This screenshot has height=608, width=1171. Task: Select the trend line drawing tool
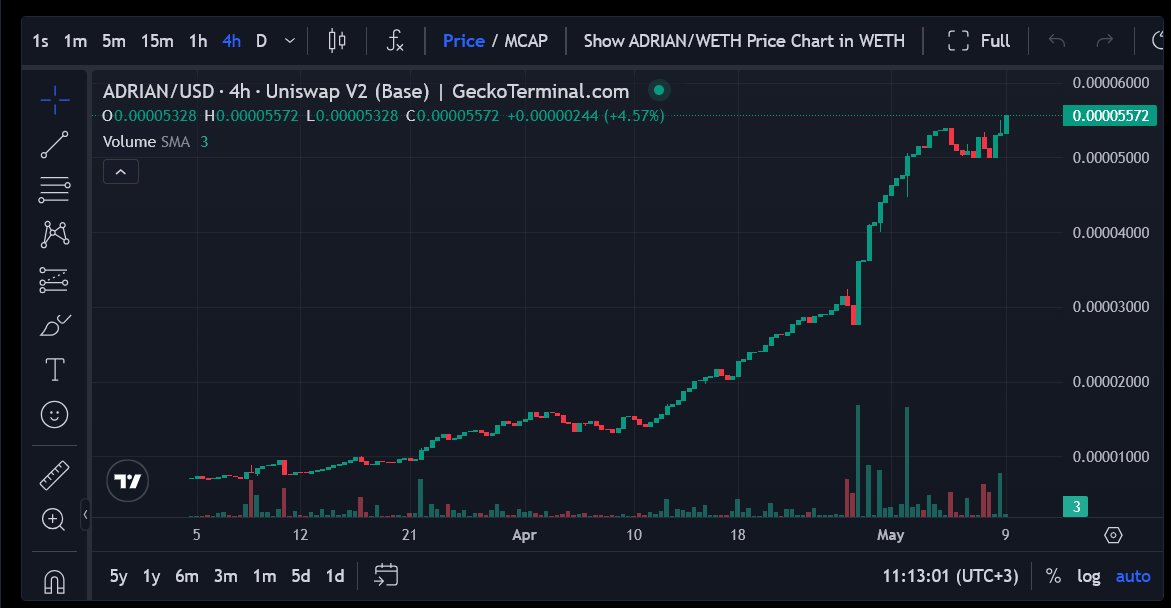[55, 145]
